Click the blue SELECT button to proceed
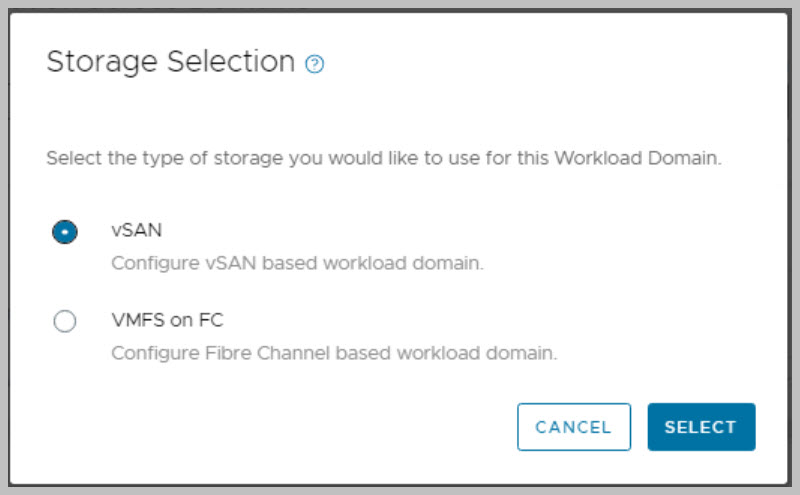Viewport: 800px width, 495px height. pos(700,427)
